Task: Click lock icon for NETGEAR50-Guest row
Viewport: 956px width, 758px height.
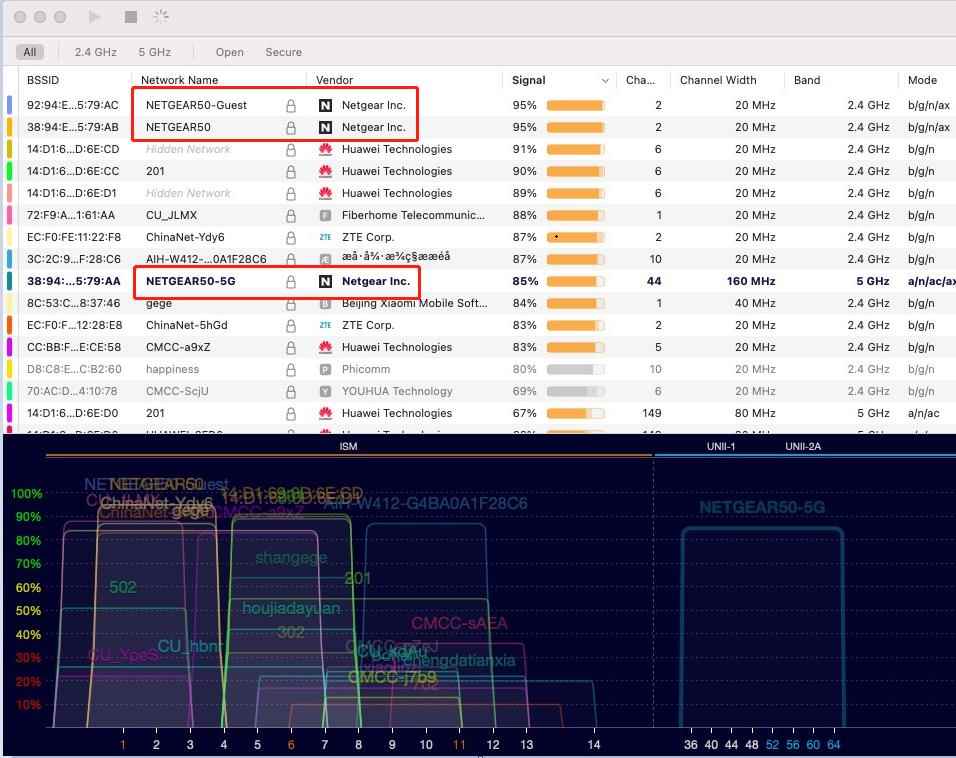Action: 291,105
